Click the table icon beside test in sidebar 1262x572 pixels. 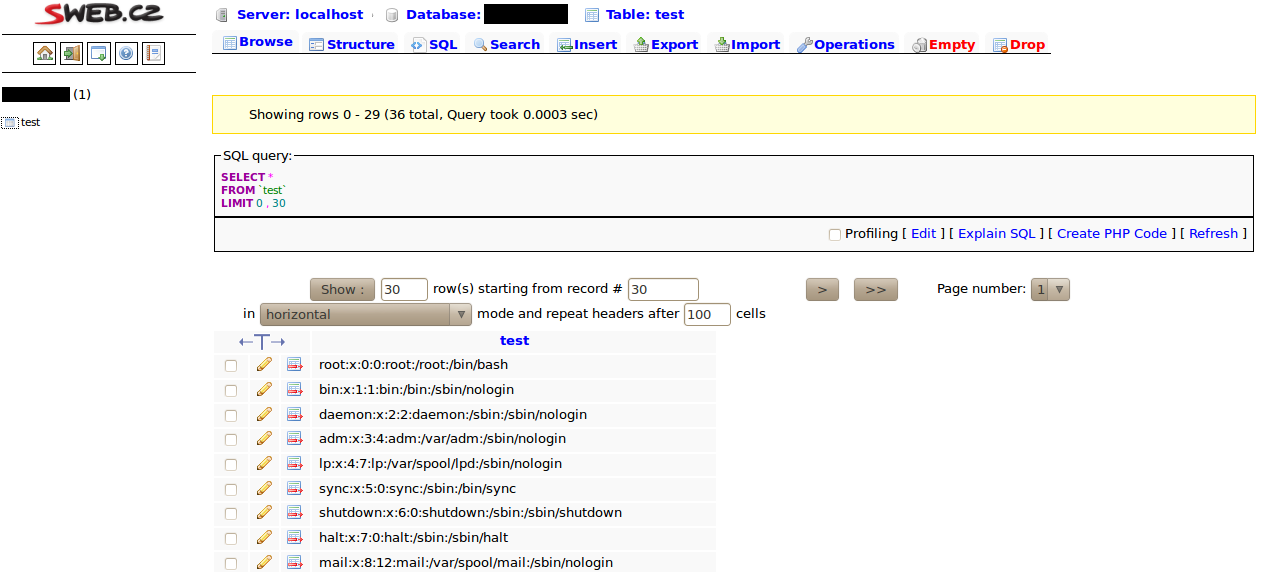[10, 123]
